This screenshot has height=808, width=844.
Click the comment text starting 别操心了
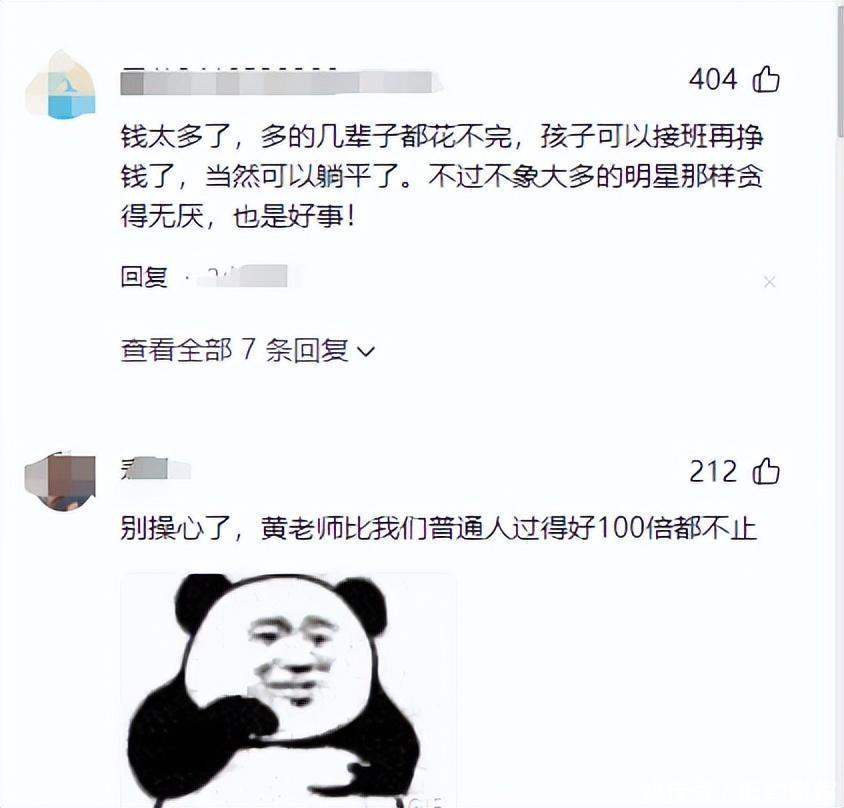tap(439, 528)
